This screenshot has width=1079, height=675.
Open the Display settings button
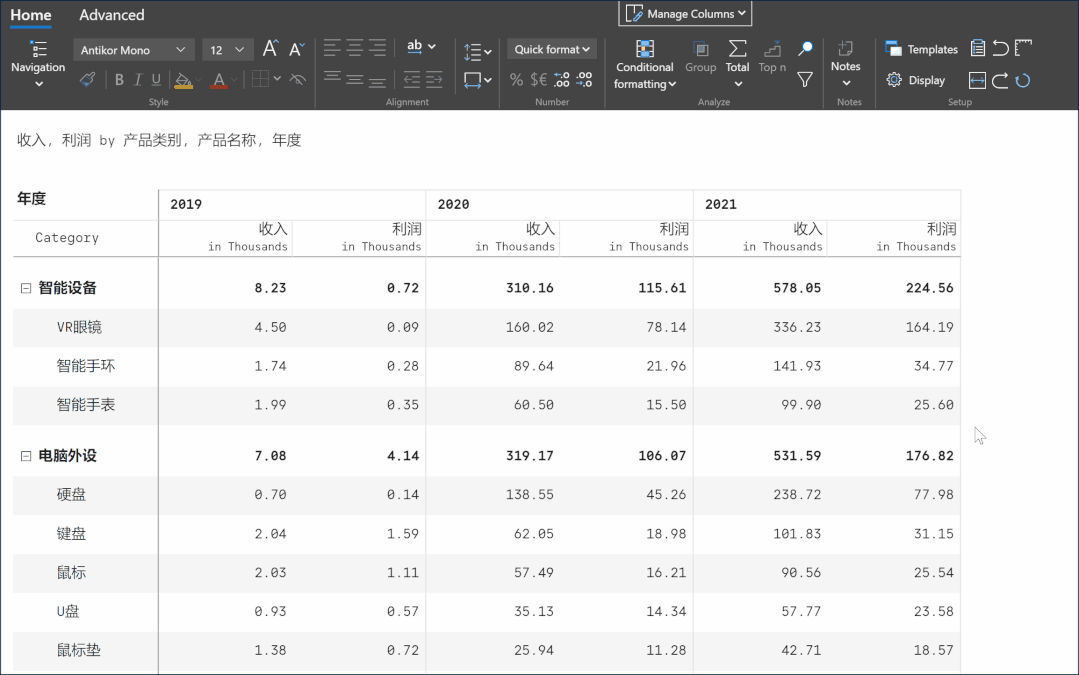pyautogui.click(x=916, y=81)
